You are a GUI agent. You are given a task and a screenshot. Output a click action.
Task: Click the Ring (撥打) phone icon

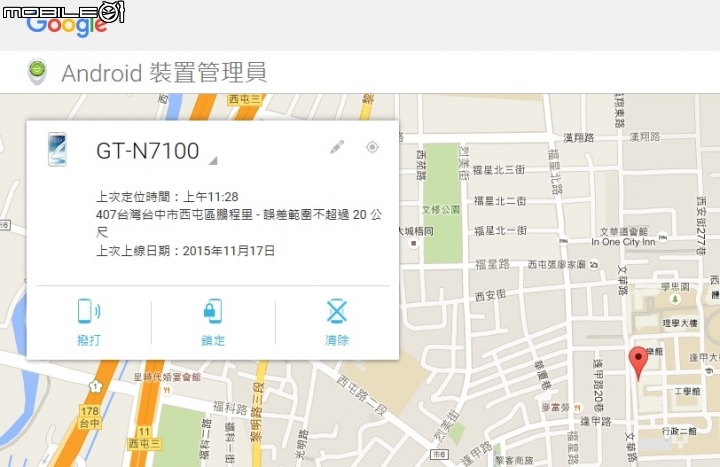[89, 311]
